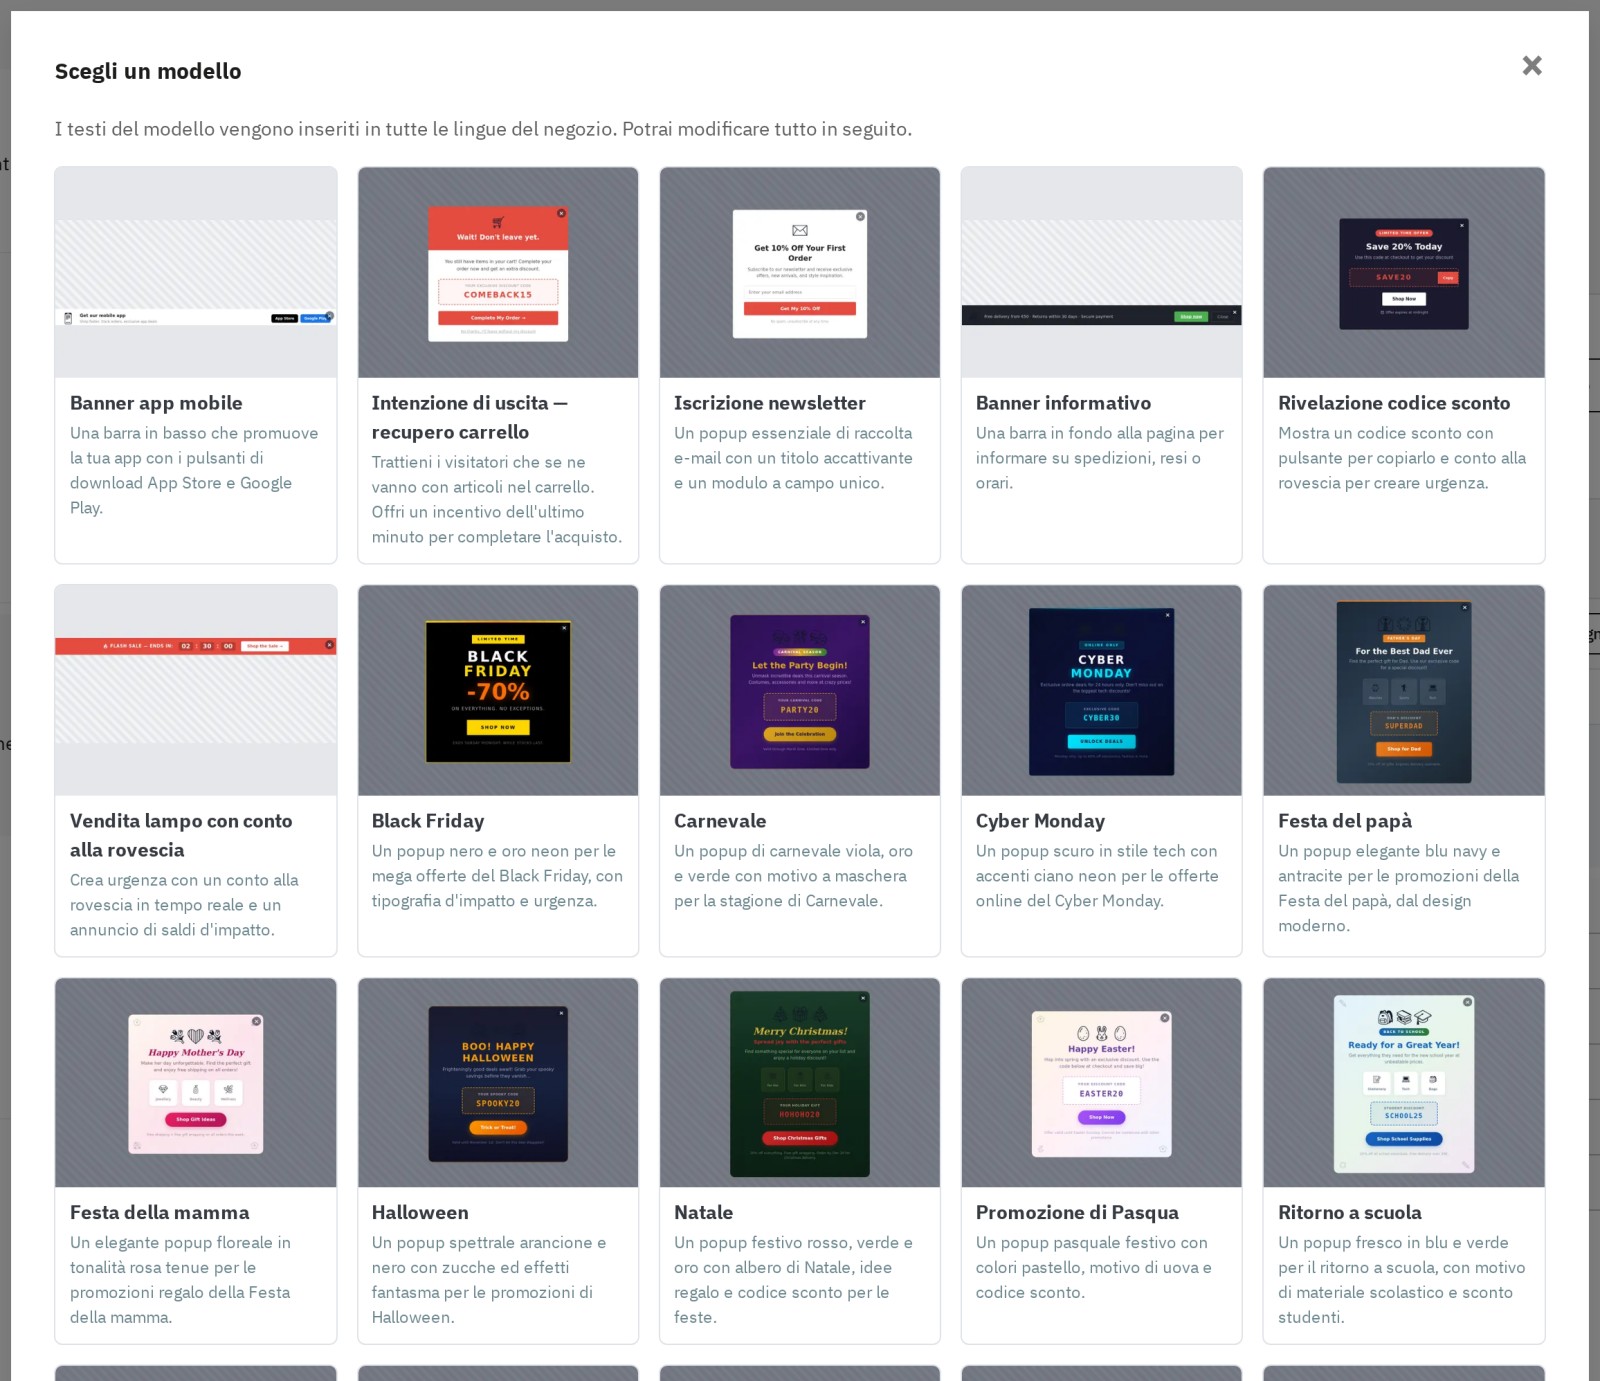Click the Black Friday description text
The height and width of the screenshot is (1381, 1600).
498,876
